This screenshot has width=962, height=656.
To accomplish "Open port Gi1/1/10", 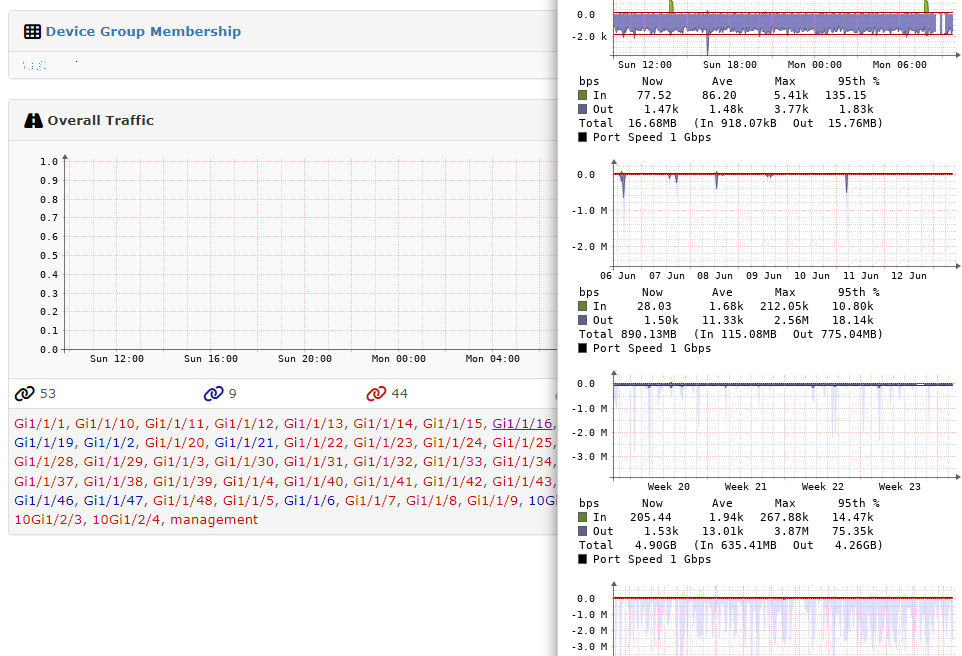I will click(x=104, y=423).
